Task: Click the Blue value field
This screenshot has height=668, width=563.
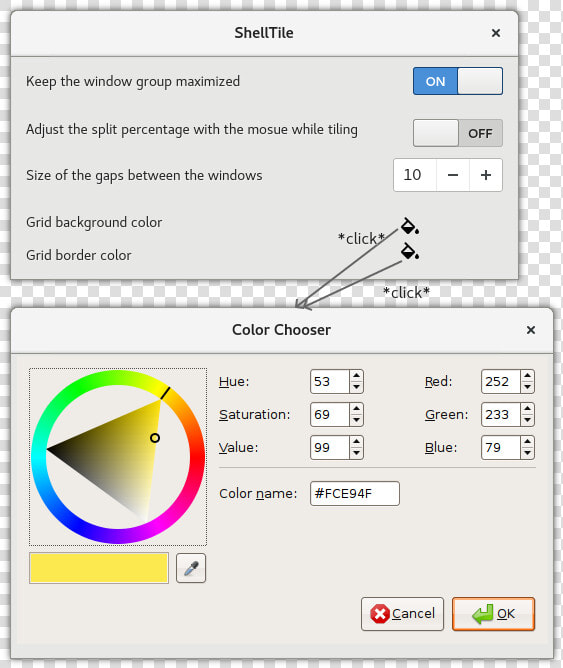Action: (x=501, y=447)
